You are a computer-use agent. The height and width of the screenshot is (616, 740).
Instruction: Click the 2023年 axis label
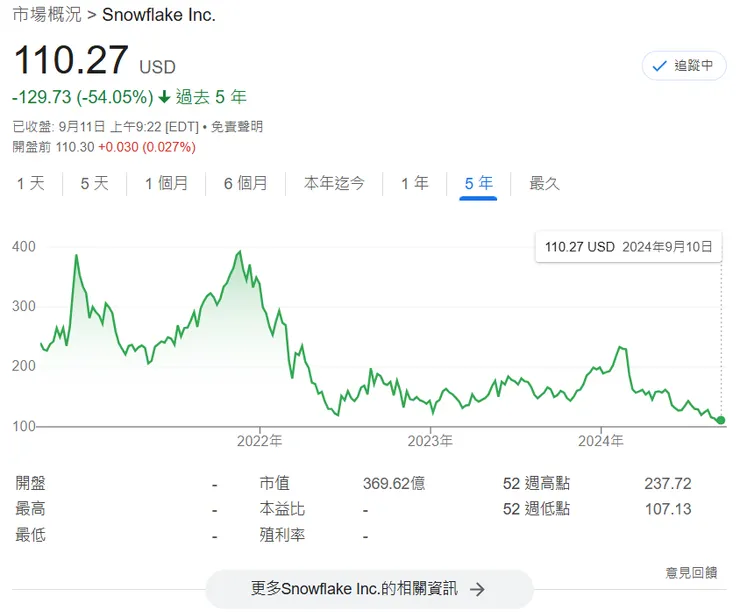click(x=430, y=441)
